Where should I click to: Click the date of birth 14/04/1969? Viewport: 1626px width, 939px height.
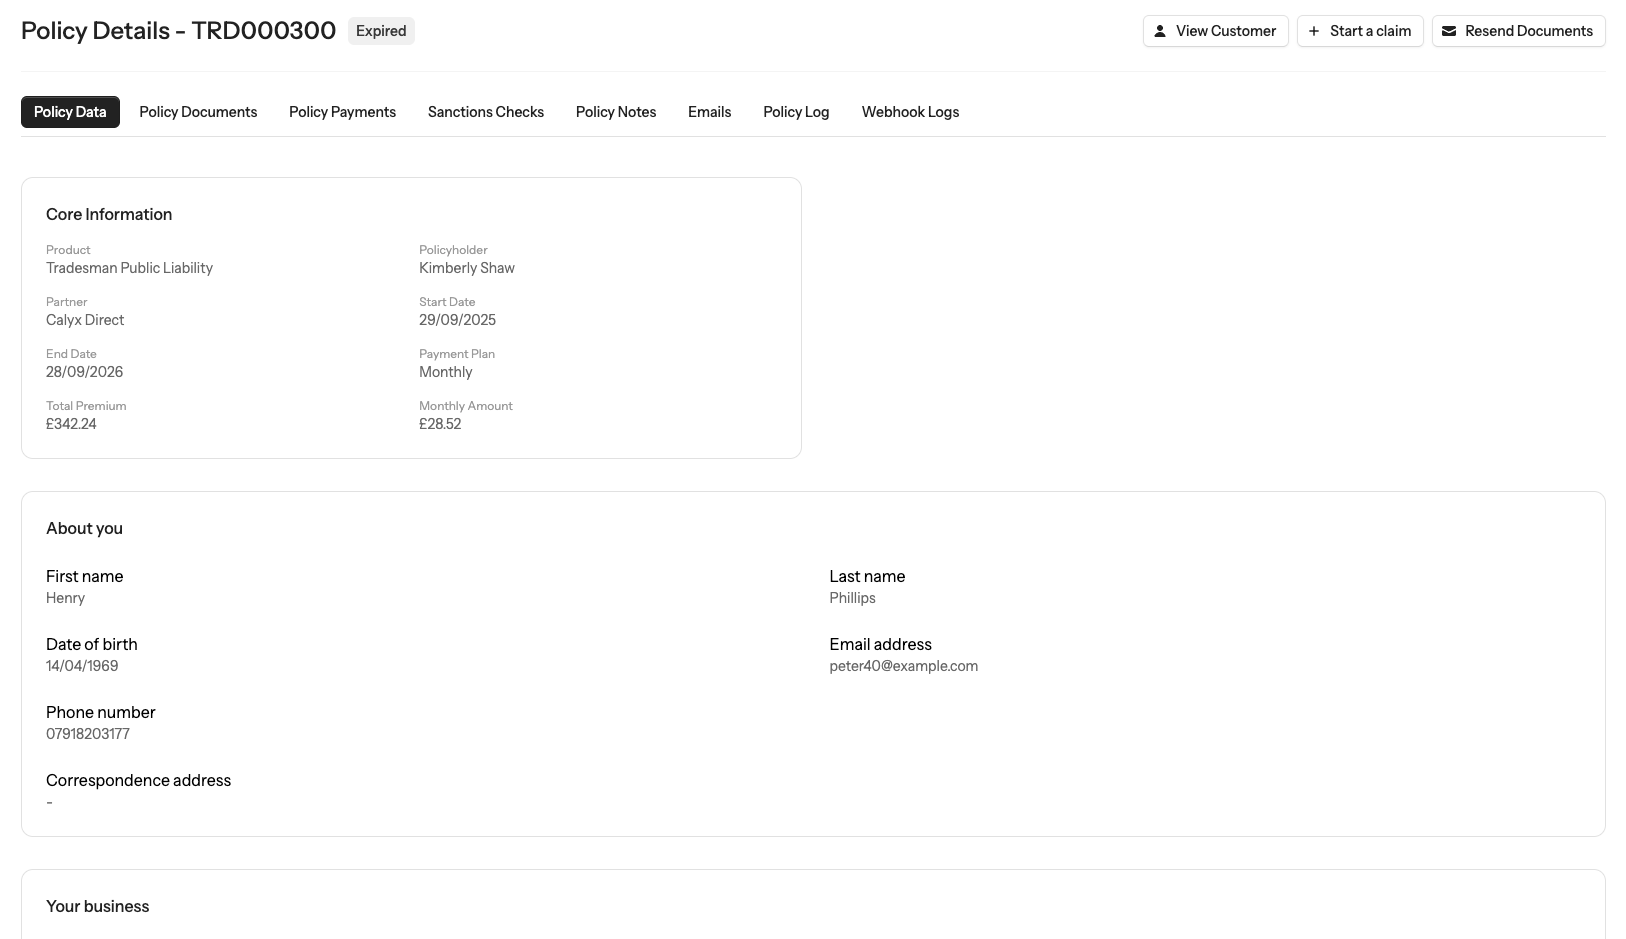(82, 666)
